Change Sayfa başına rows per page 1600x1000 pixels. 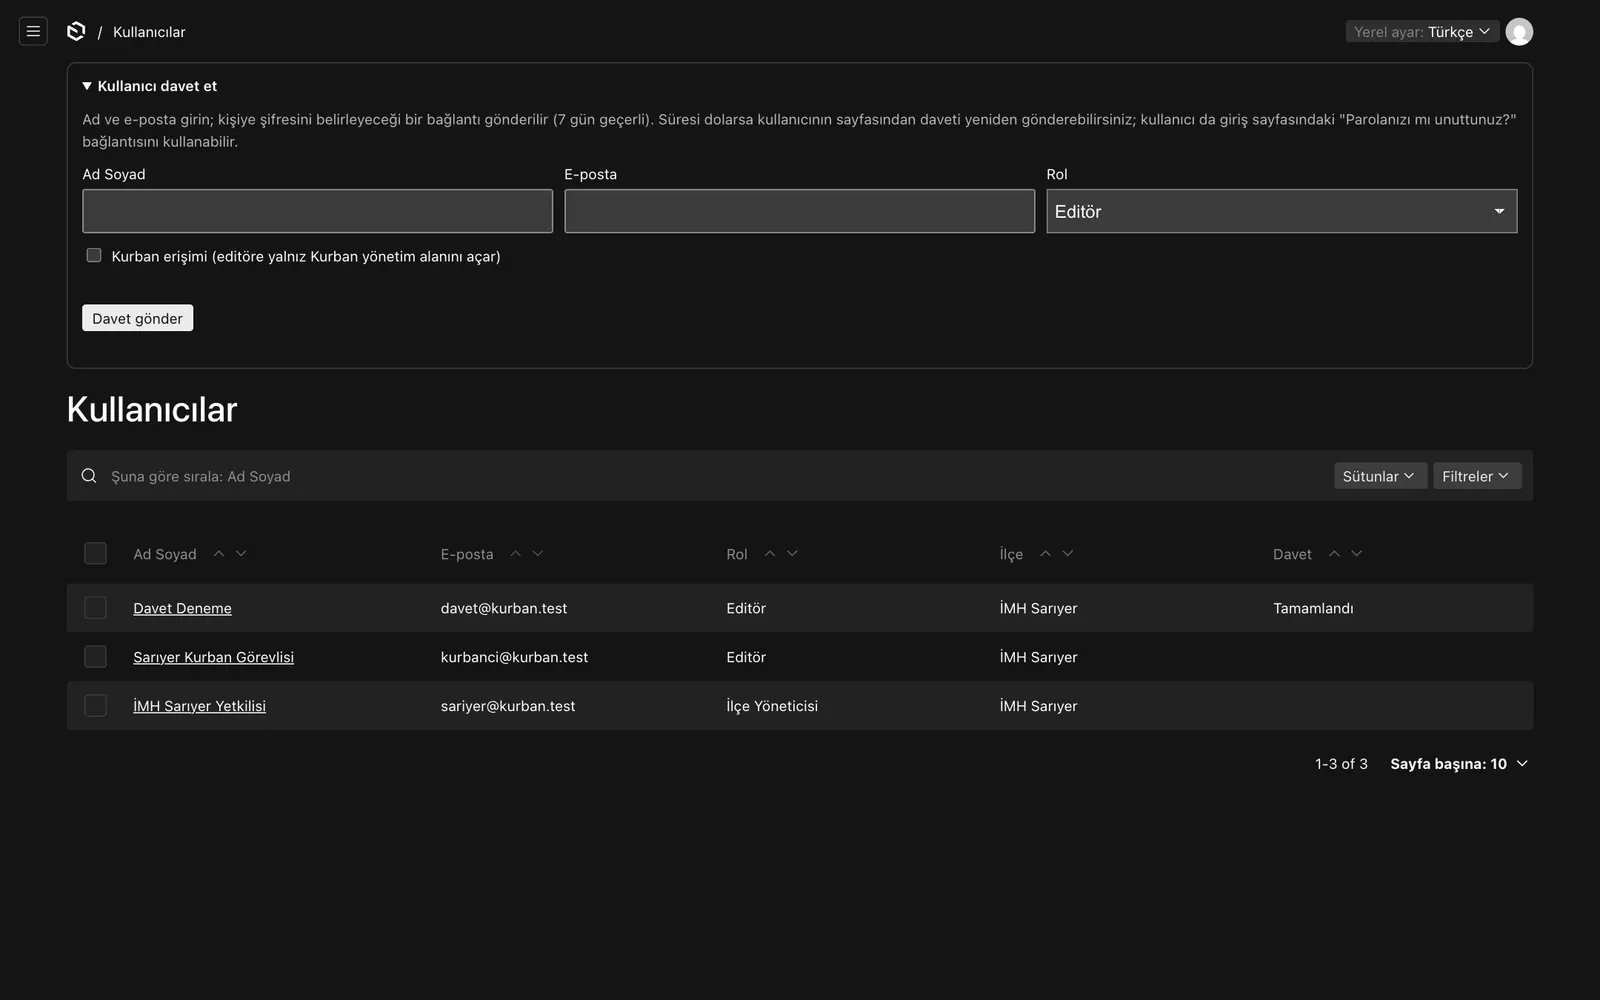1459,763
